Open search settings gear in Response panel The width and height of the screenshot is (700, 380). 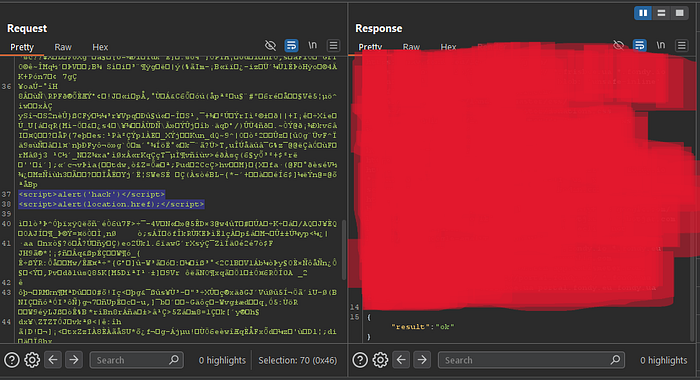(x=380, y=360)
